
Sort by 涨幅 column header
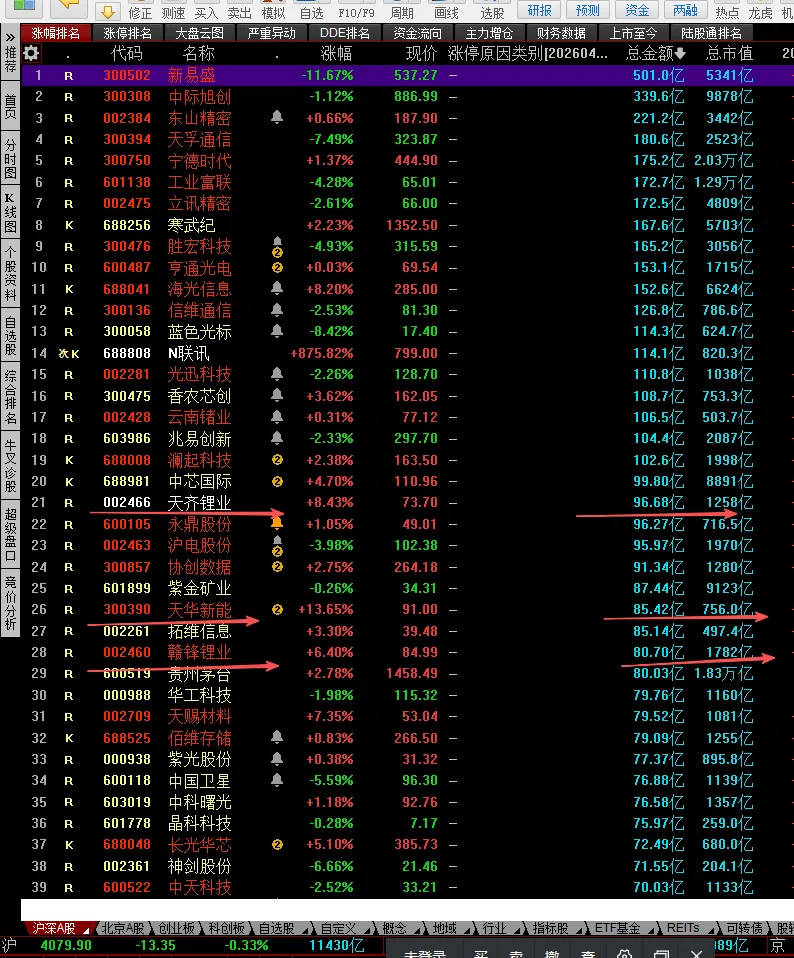(x=336, y=54)
